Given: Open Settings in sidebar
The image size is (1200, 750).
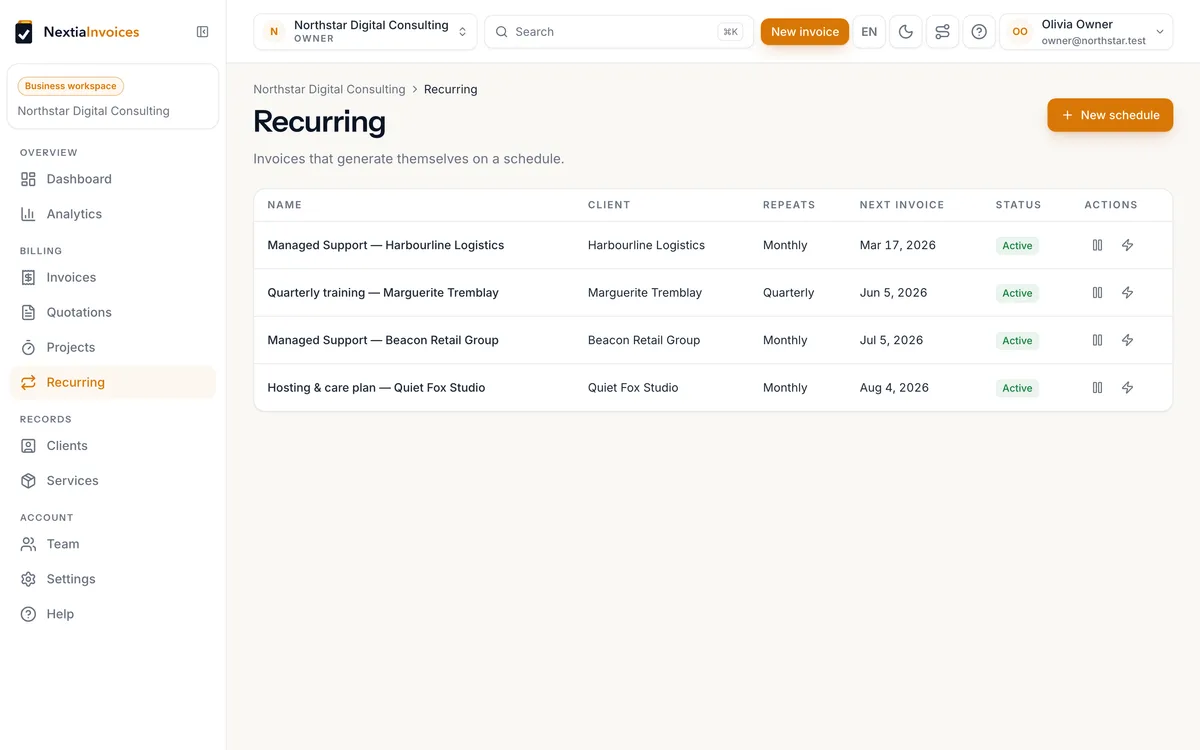Looking at the screenshot, I should 112,579.
